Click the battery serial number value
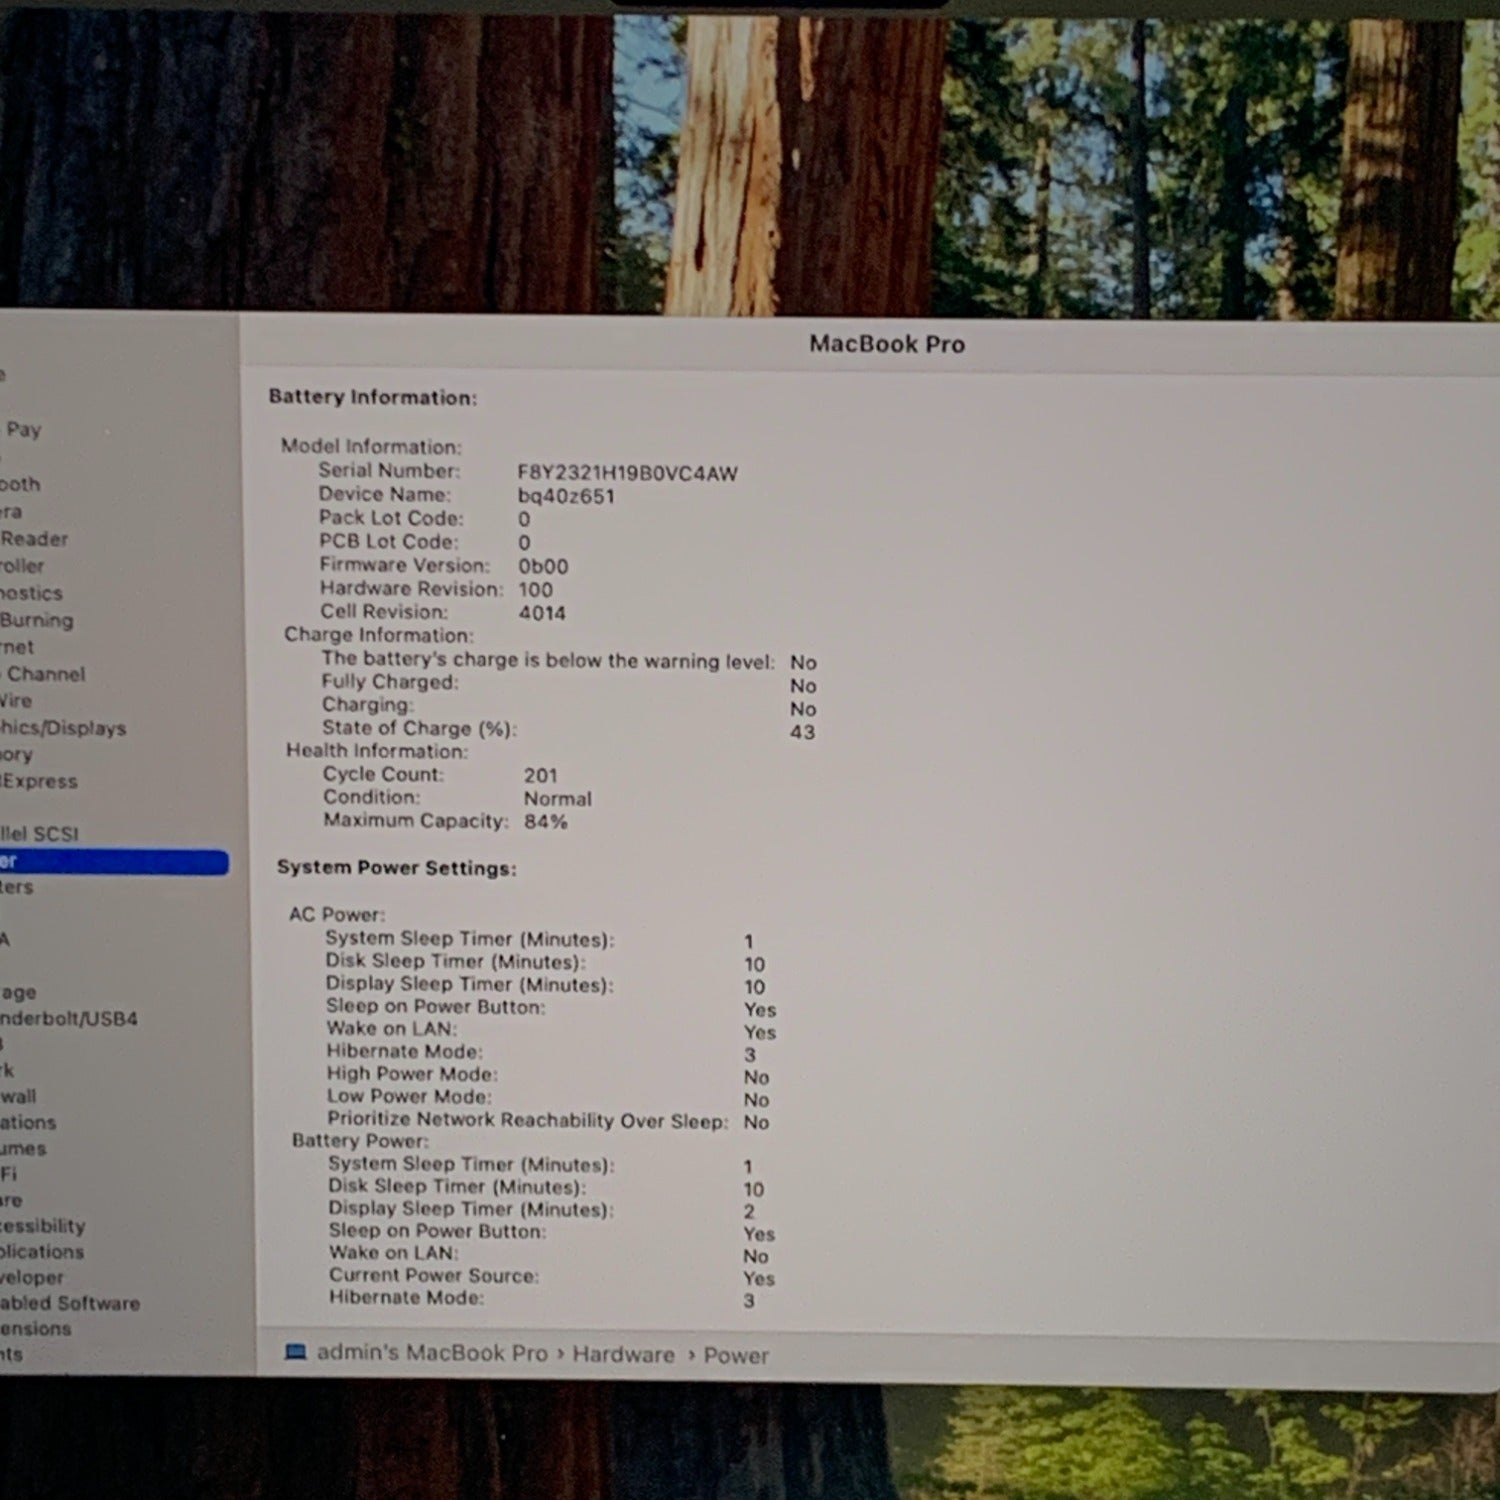The height and width of the screenshot is (1500, 1500). click(x=627, y=473)
